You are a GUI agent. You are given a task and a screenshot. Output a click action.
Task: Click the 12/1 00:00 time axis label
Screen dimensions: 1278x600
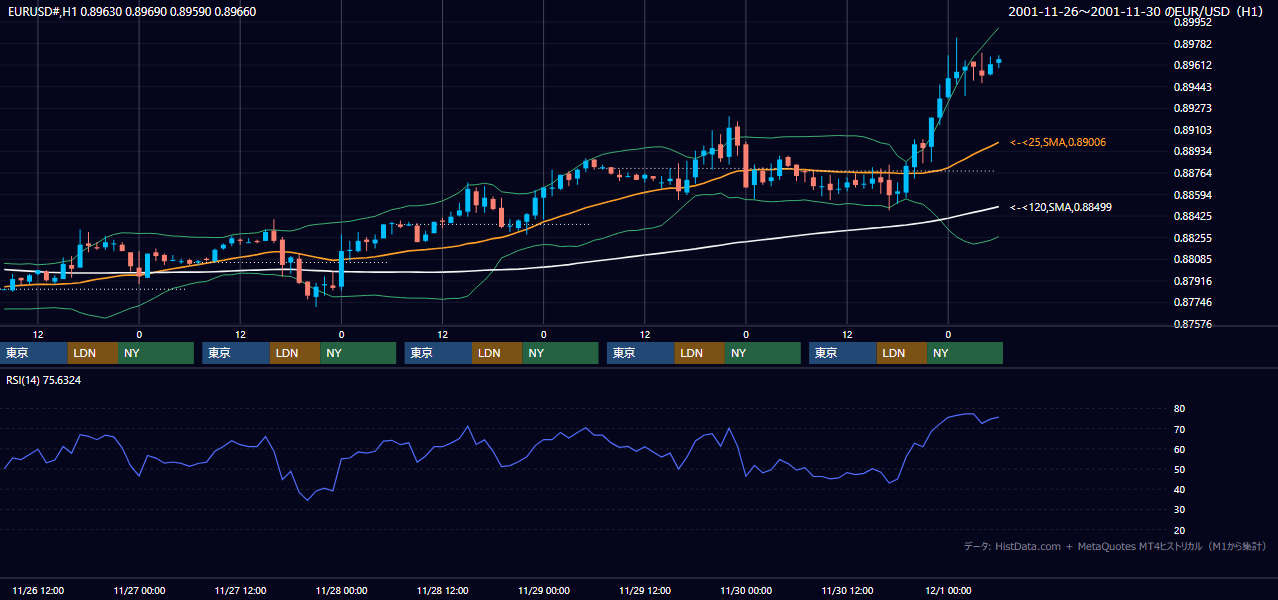948,591
